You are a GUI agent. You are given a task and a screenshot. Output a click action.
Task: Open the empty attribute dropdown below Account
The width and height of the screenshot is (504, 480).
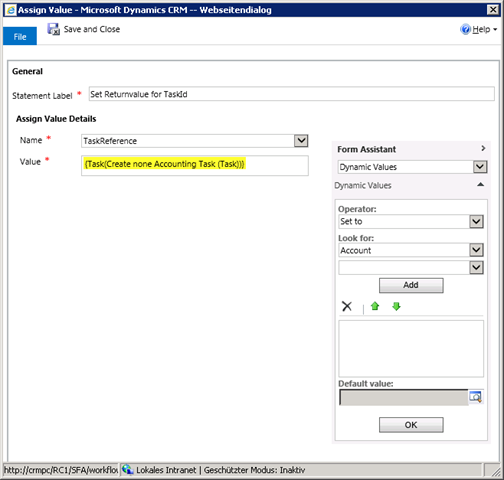pos(476,267)
